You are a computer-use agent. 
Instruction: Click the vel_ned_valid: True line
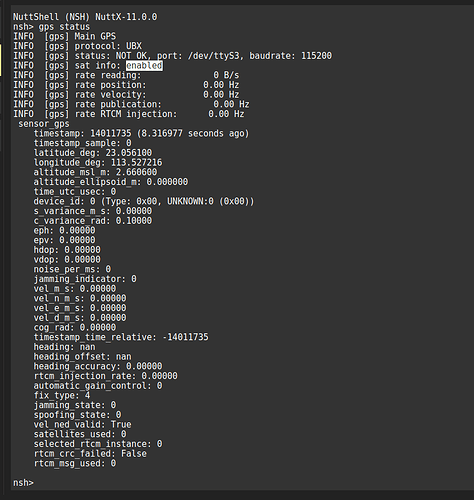82,424
